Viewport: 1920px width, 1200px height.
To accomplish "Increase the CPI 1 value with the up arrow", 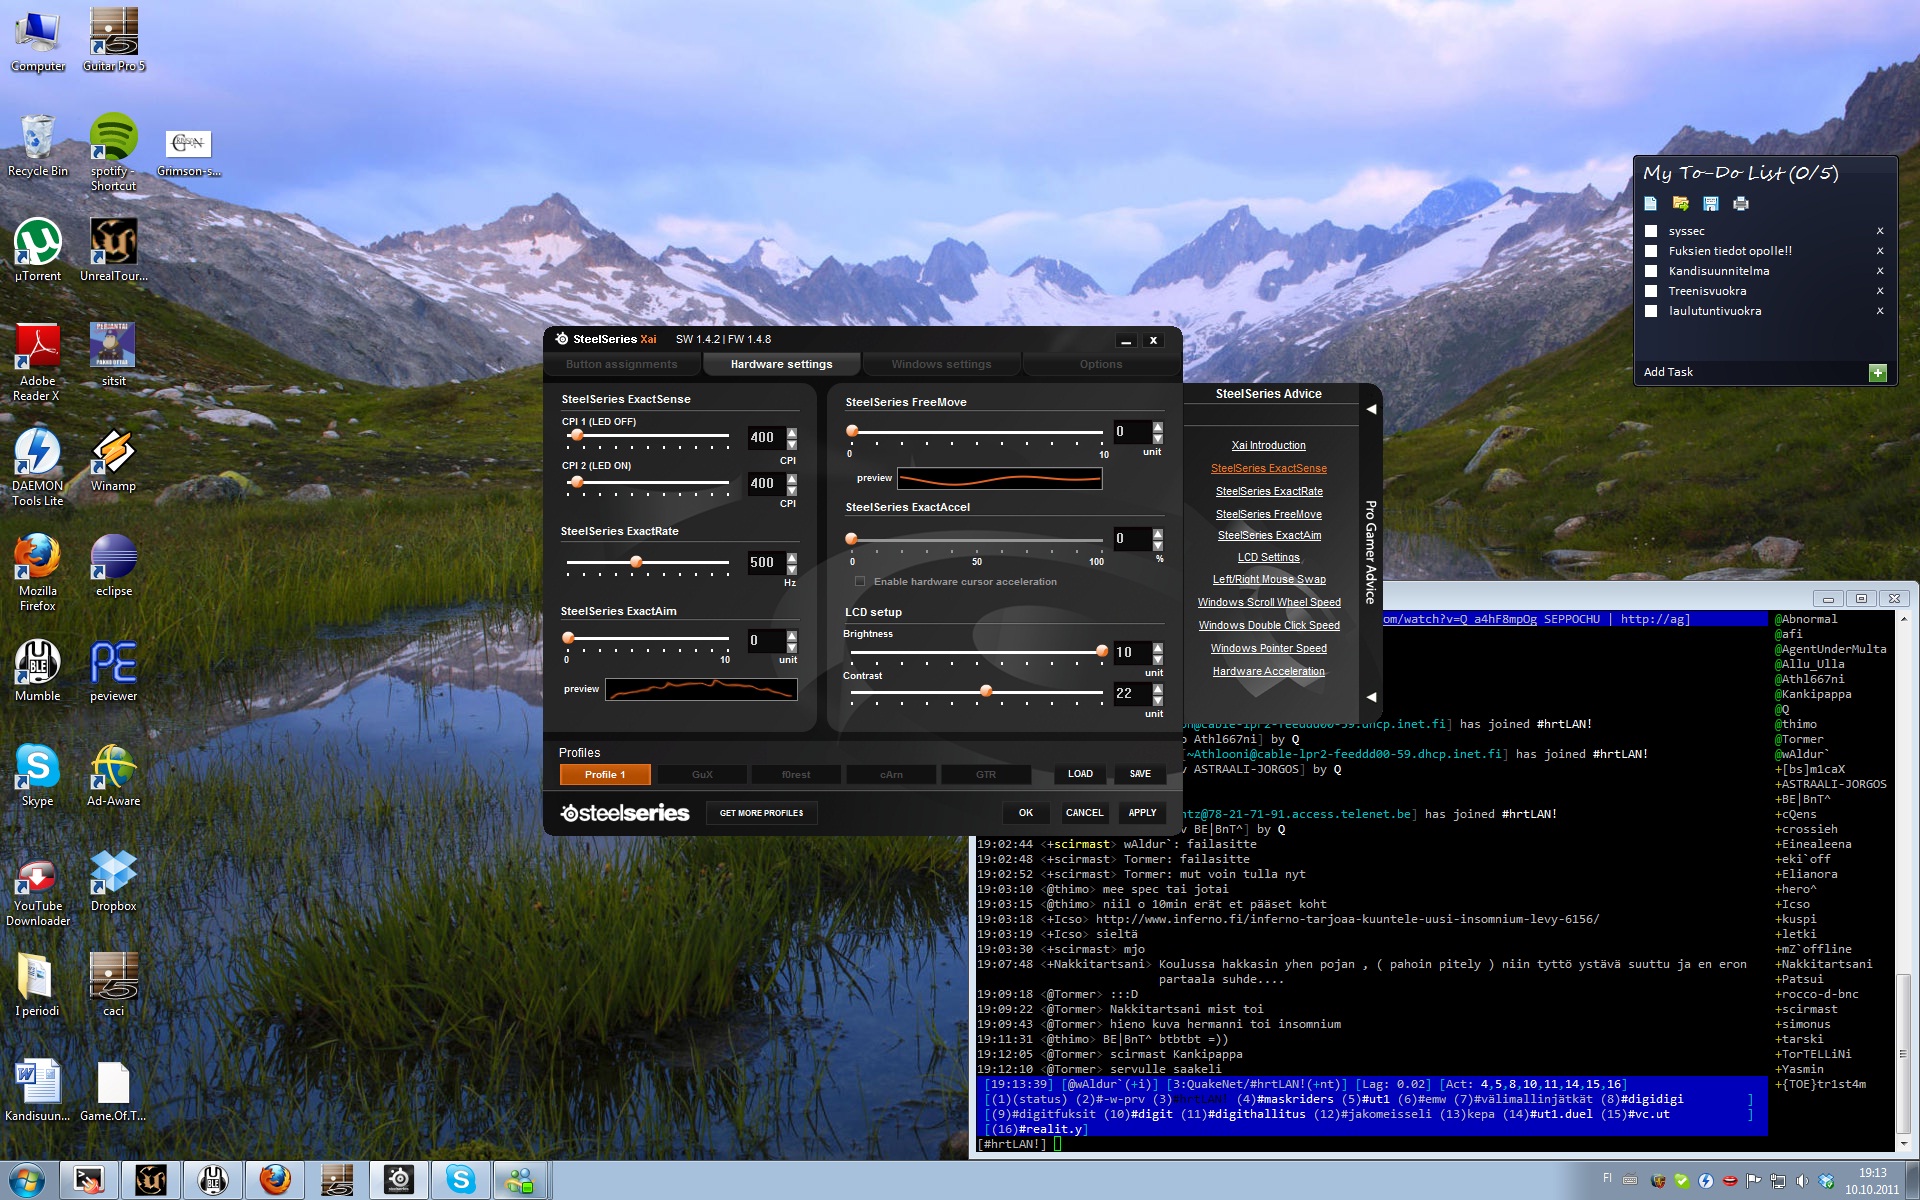I will pos(792,432).
